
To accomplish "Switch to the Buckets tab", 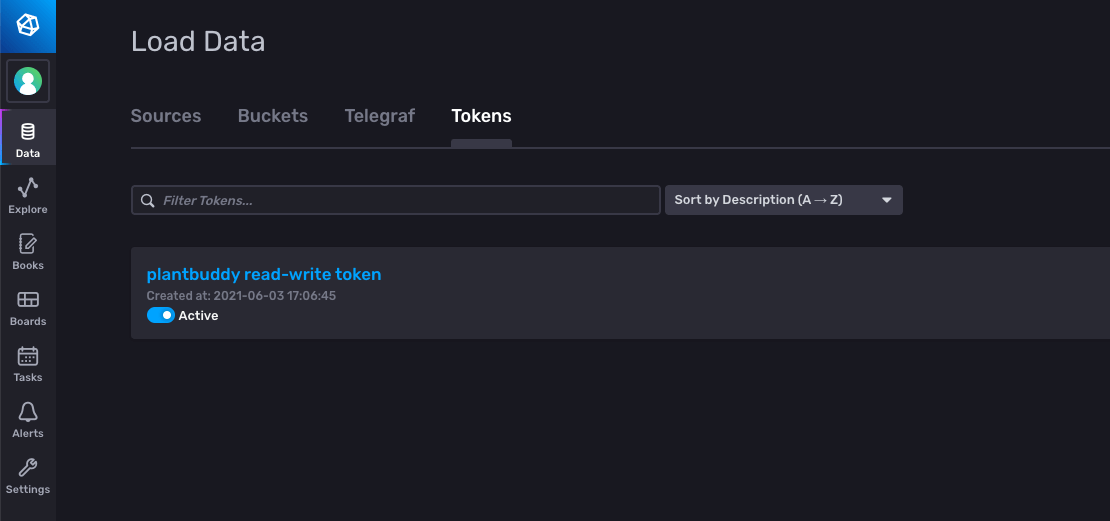I will click(x=273, y=116).
